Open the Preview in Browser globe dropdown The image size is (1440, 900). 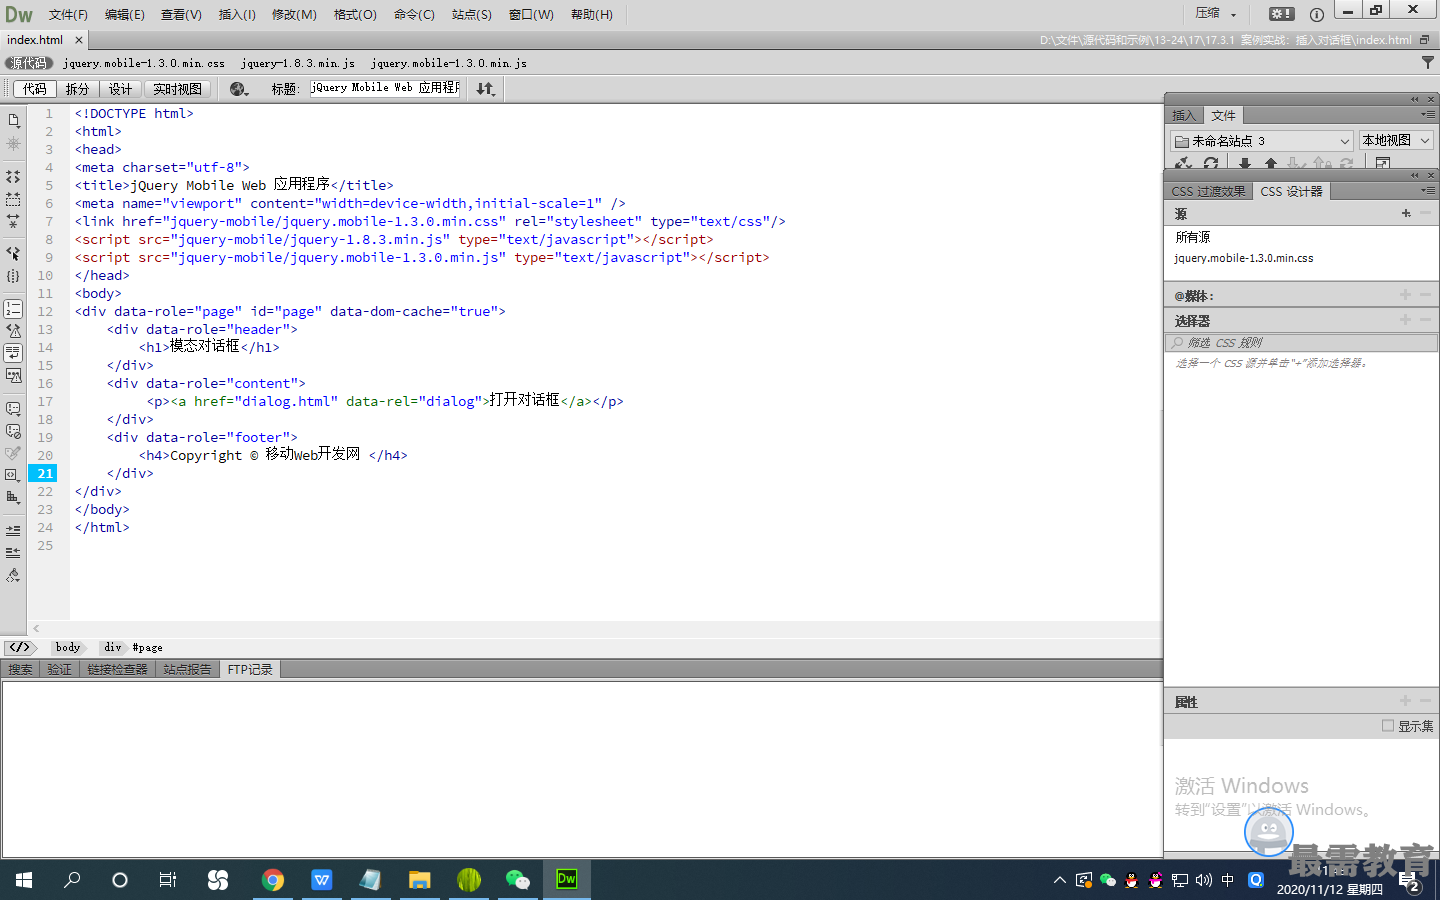[x=239, y=89]
